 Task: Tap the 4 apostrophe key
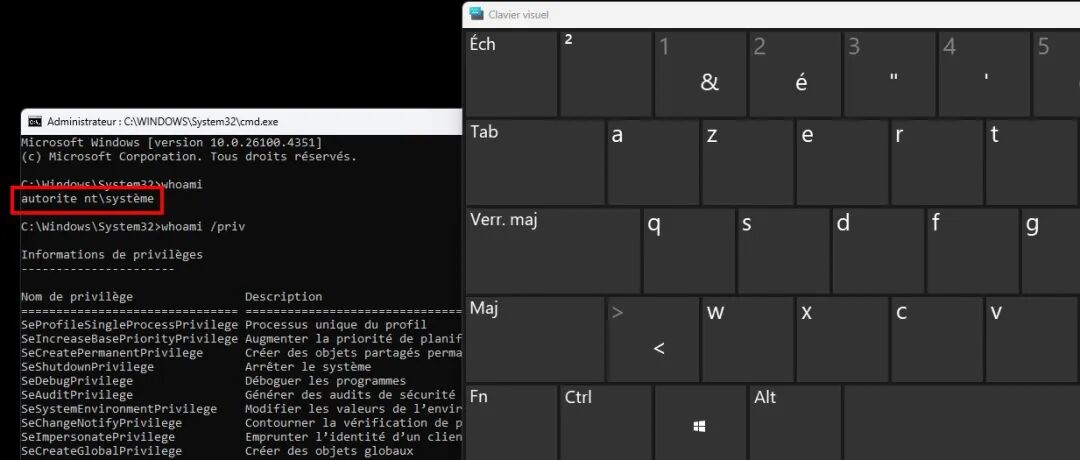pos(984,74)
